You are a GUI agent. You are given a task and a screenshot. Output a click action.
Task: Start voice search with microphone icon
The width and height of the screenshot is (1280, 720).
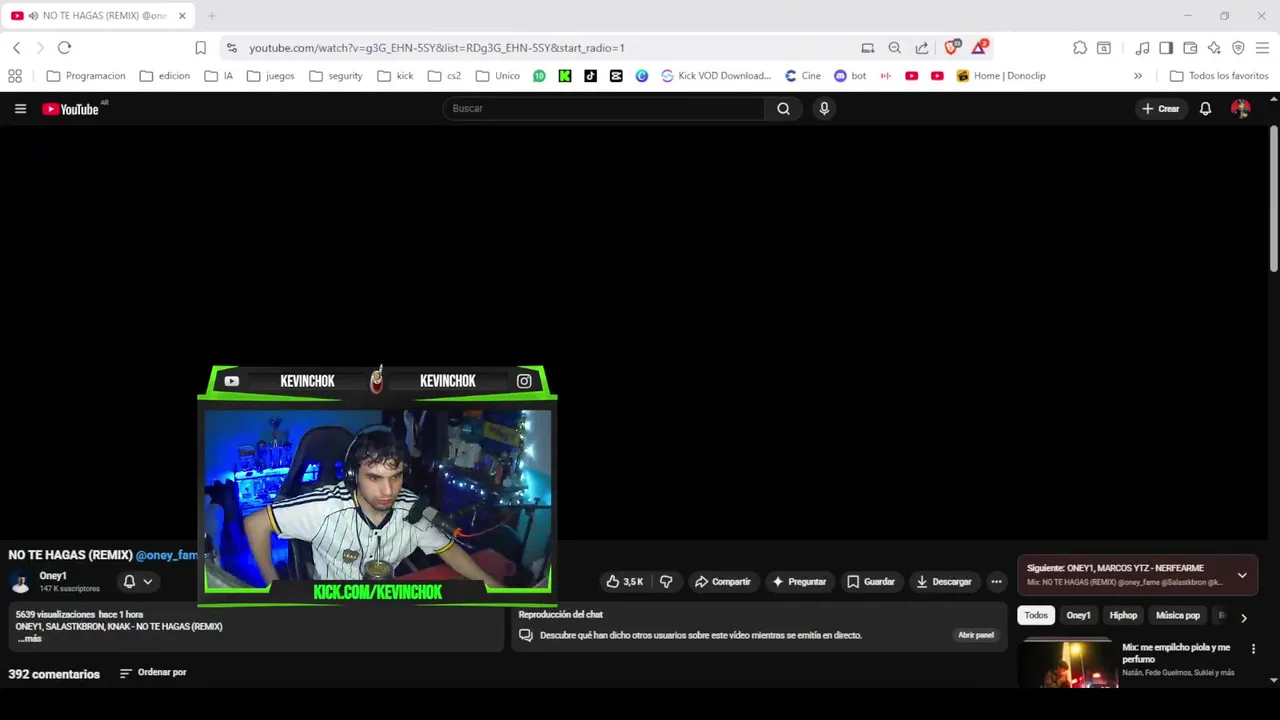coord(824,108)
